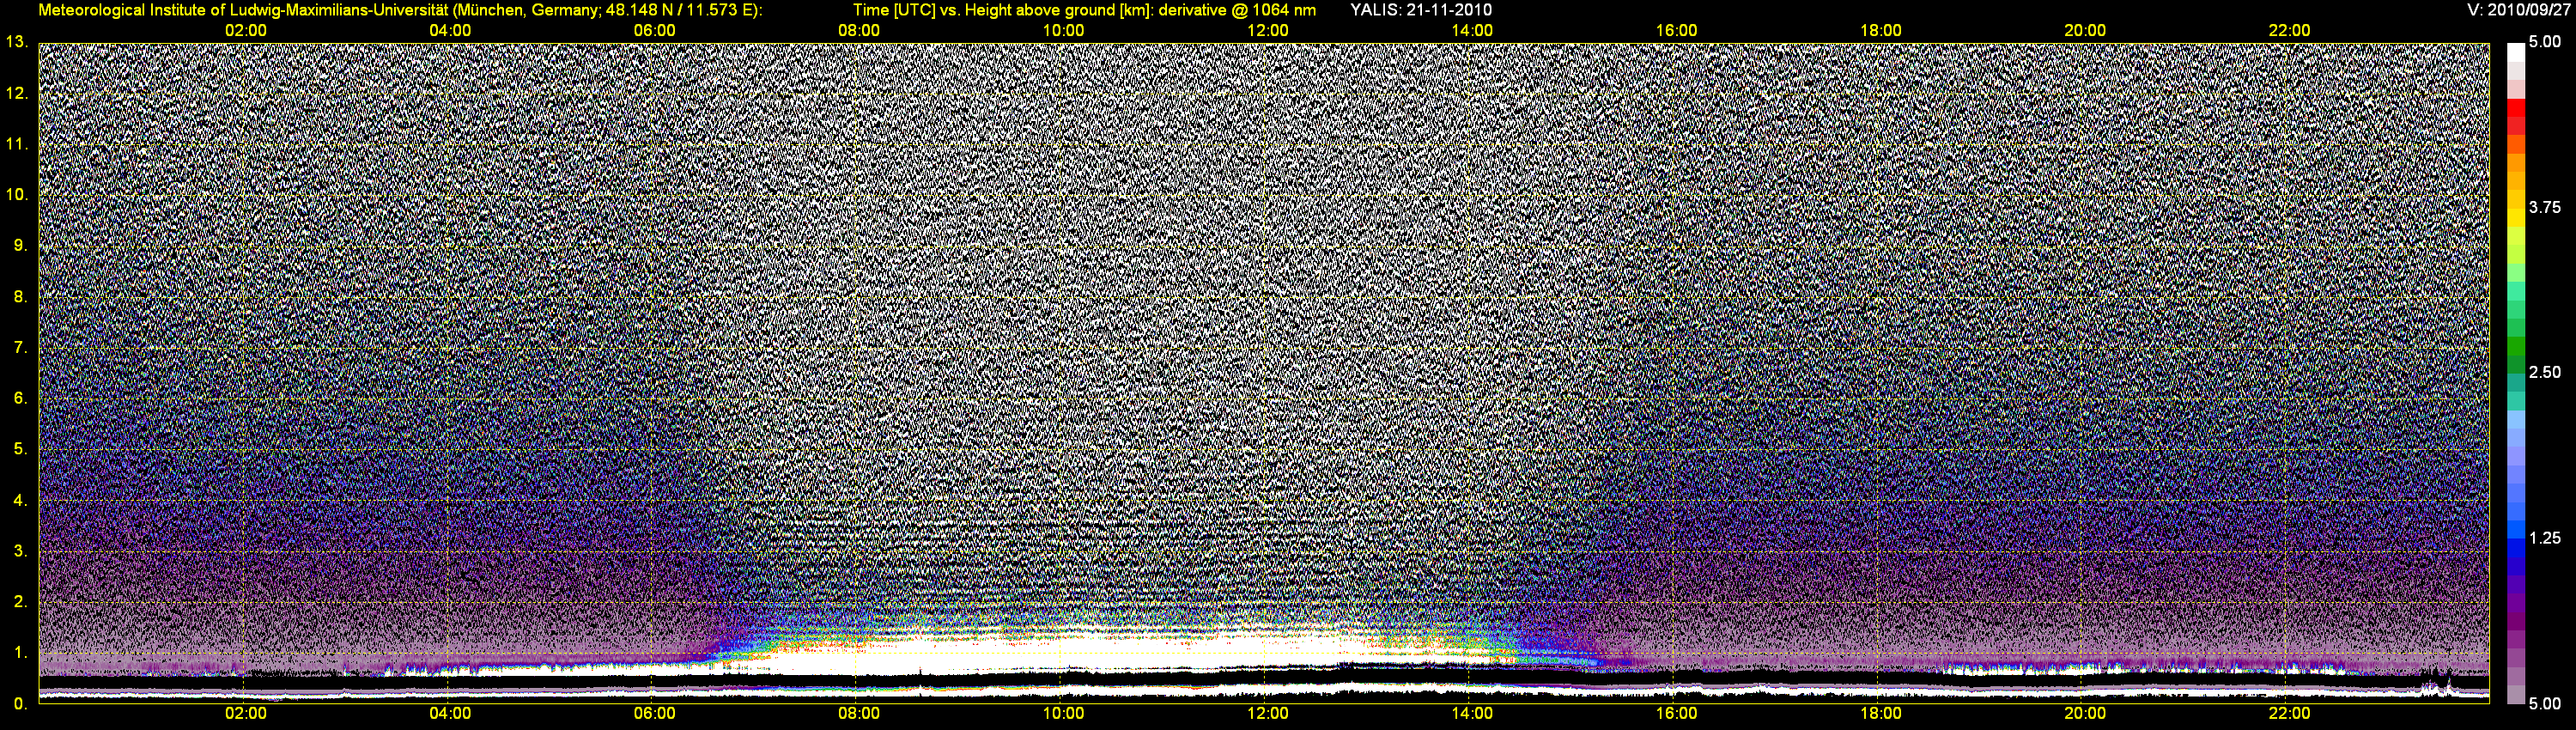The width and height of the screenshot is (2576, 730).
Task: Click the 22:00 label on the bottom time axis
Action: pos(2290,713)
